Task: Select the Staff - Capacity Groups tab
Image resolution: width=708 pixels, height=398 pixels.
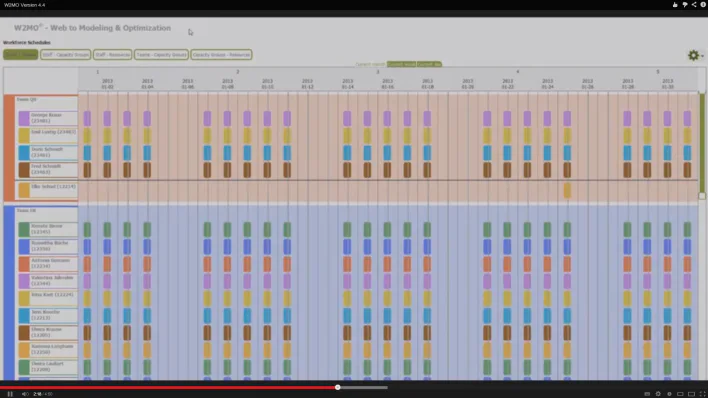Action: pos(65,55)
